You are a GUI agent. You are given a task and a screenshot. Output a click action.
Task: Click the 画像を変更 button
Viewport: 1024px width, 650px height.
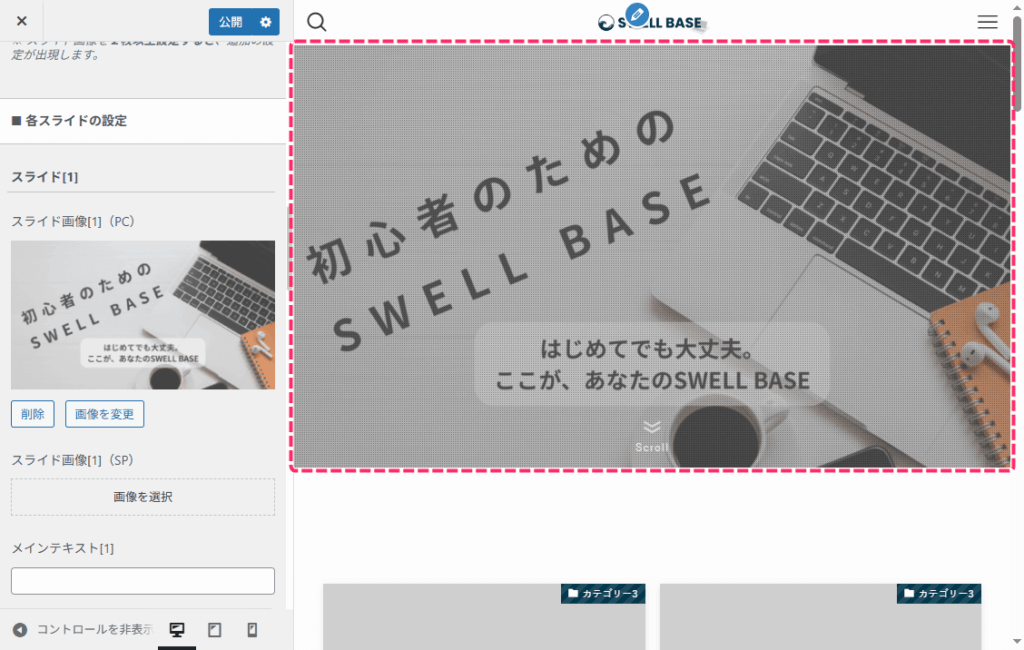(x=104, y=414)
